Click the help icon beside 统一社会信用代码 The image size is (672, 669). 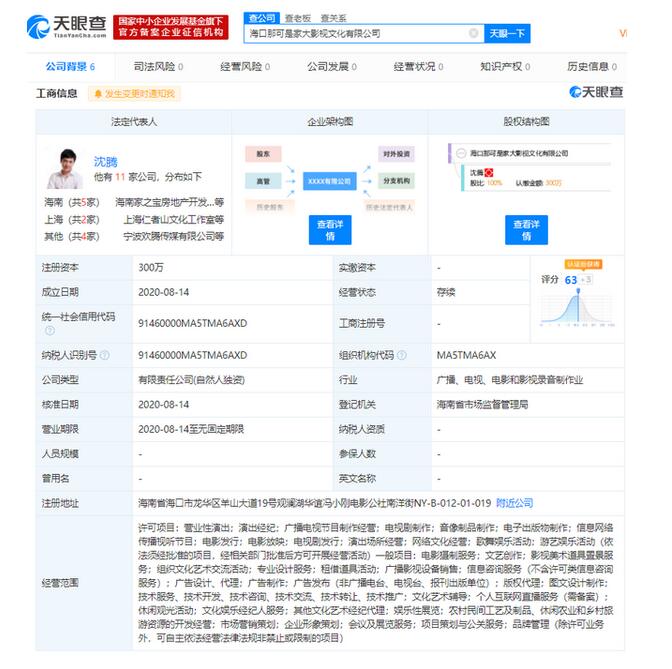(x=50, y=330)
